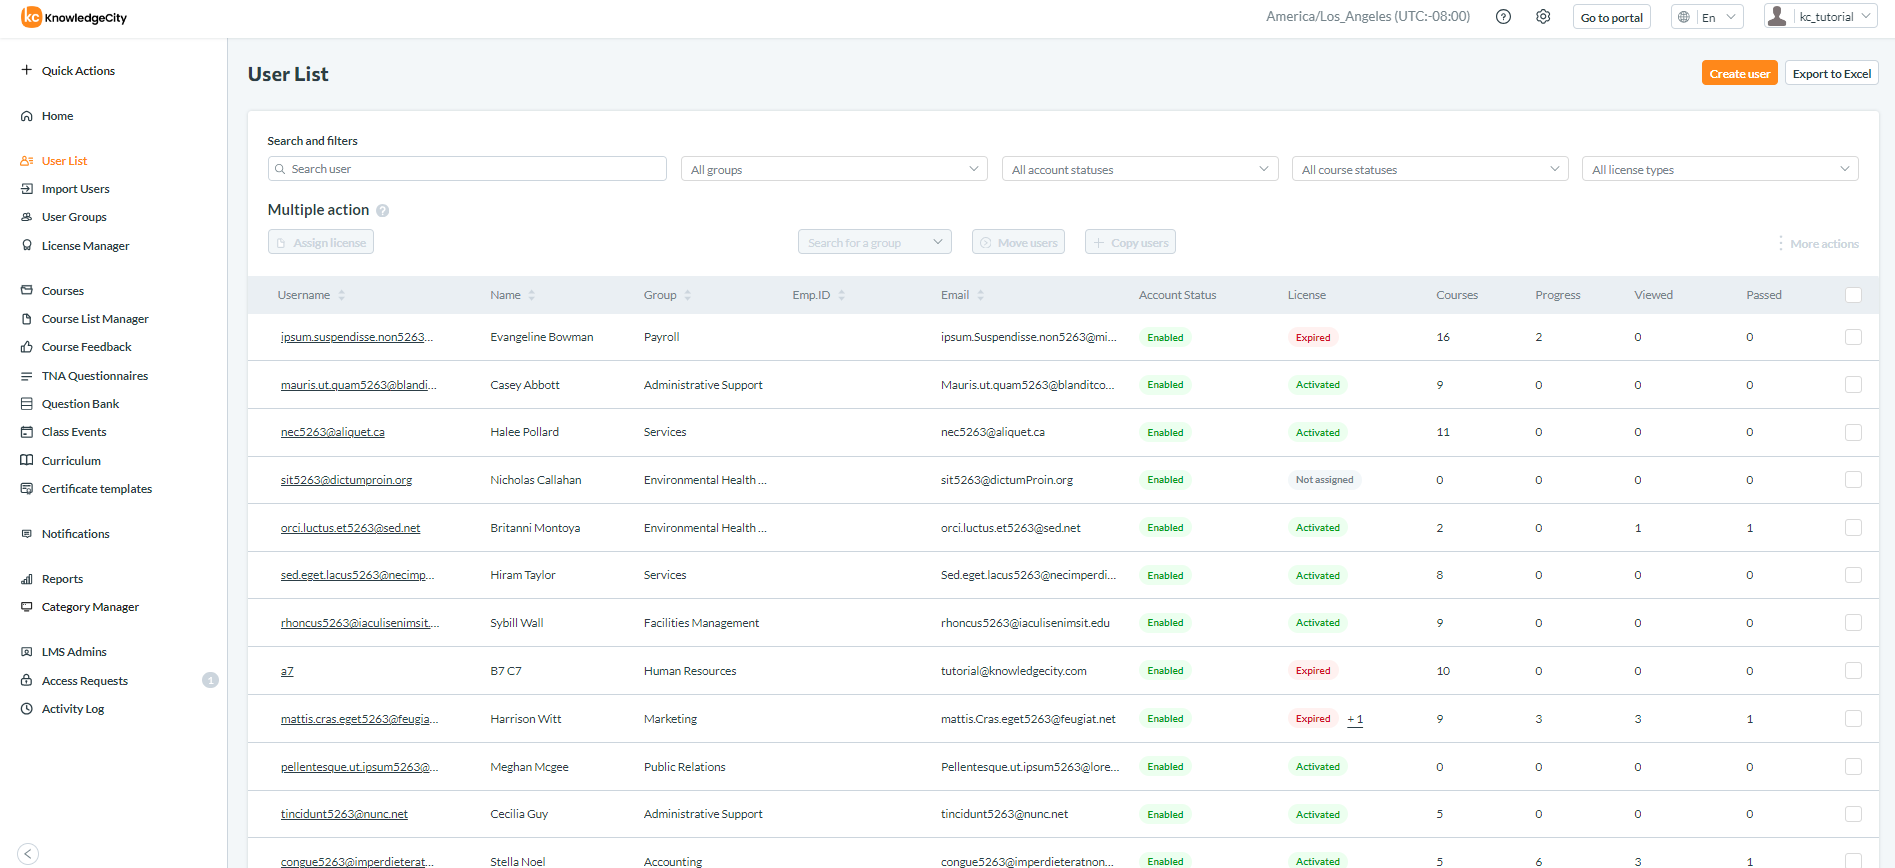Image resolution: width=1895 pixels, height=868 pixels.
Task: Click the help question mark icon in header
Action: point(1503,17)
